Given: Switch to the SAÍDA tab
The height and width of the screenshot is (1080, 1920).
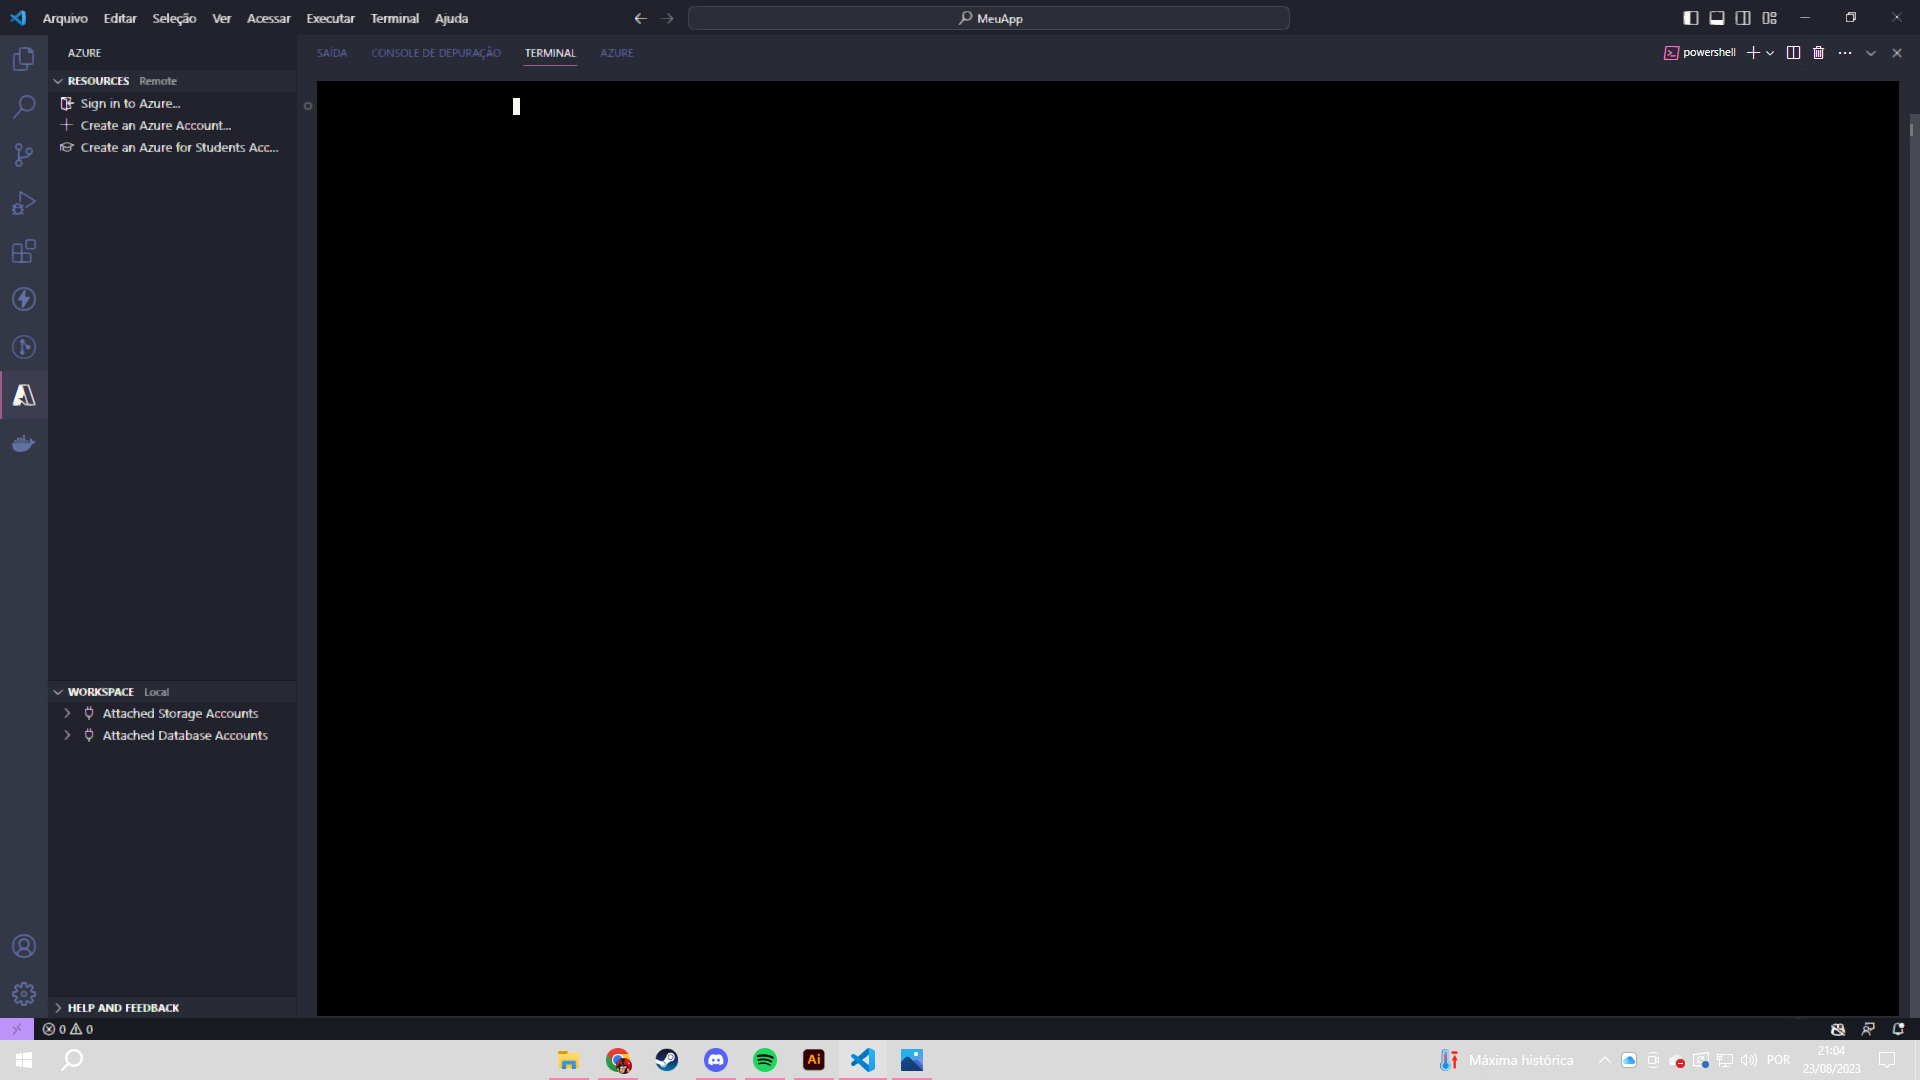Looking at the screenshot, I should tap(331, 53).
